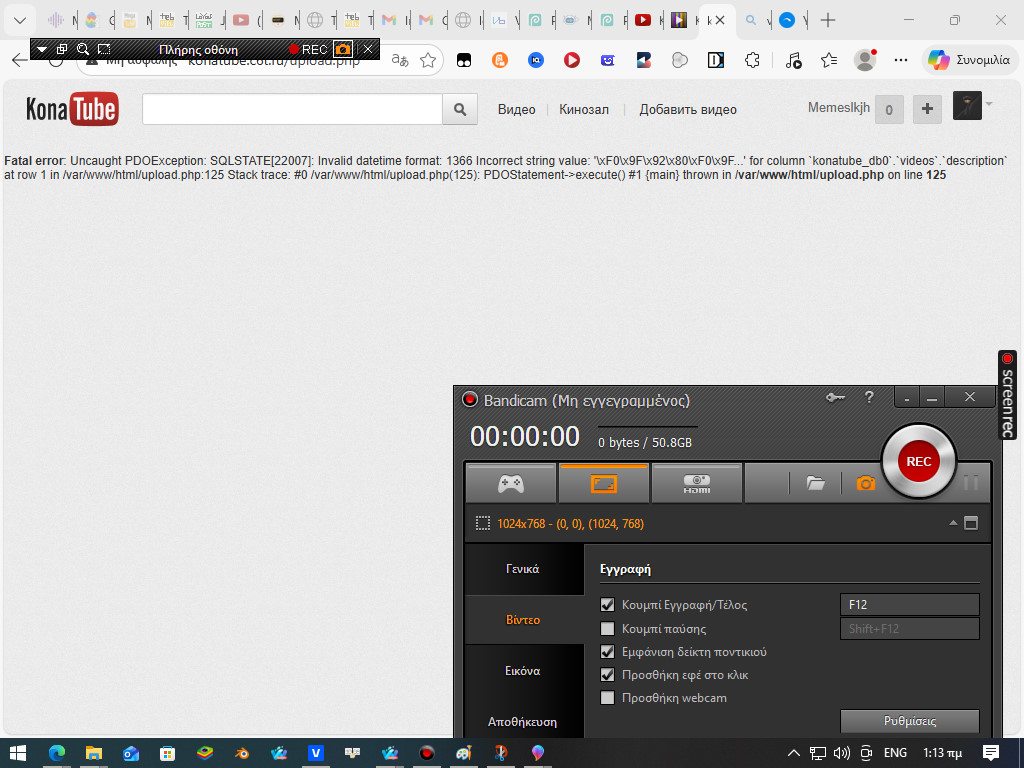The image size is (1024, 768).
Task: Click the KonaTube search magnifier button
Action: 460,109
